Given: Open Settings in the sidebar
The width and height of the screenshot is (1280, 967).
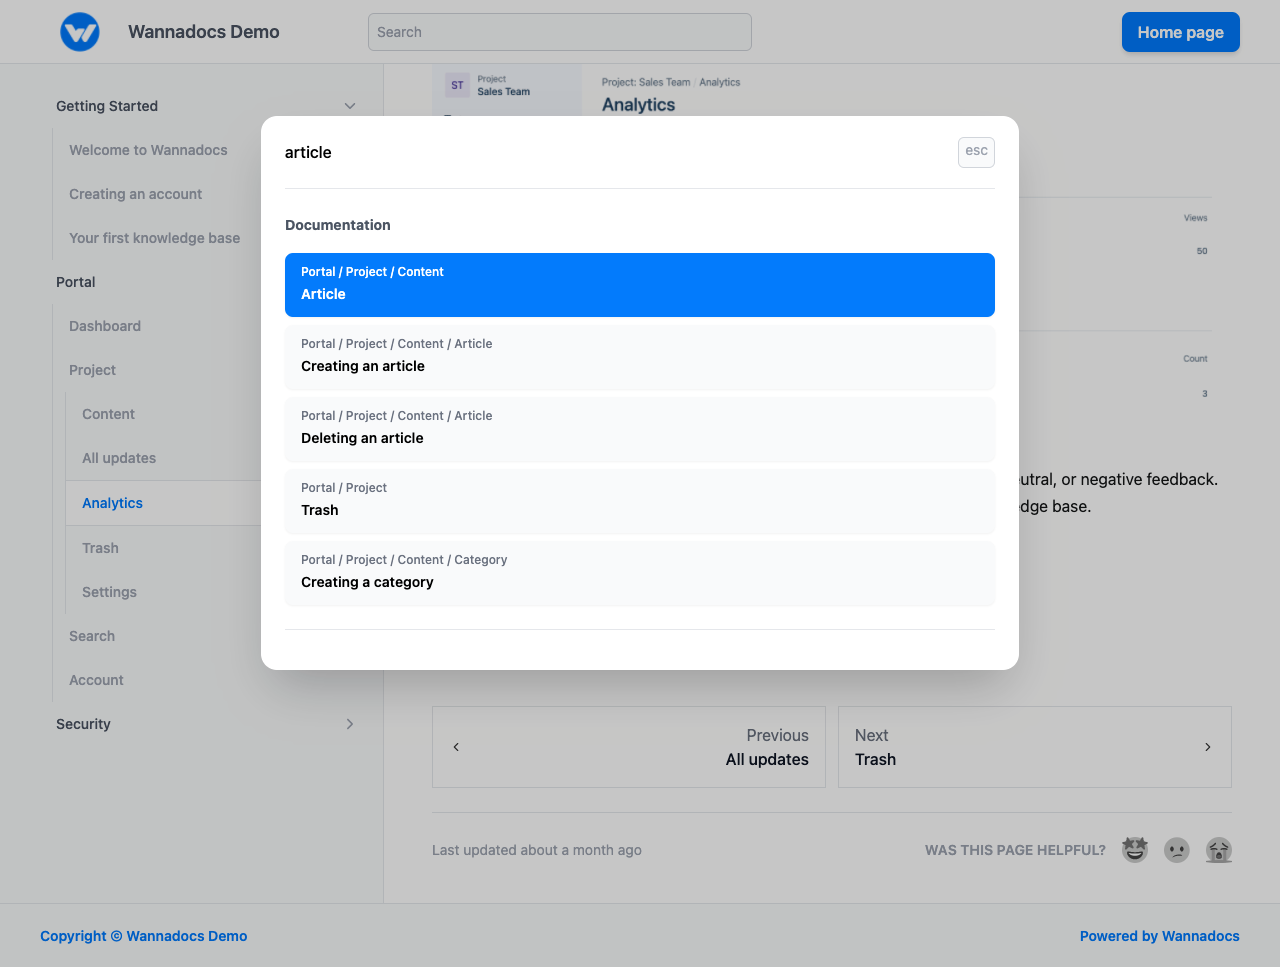Looking at the screenshot, I should [x=109, y=592].
